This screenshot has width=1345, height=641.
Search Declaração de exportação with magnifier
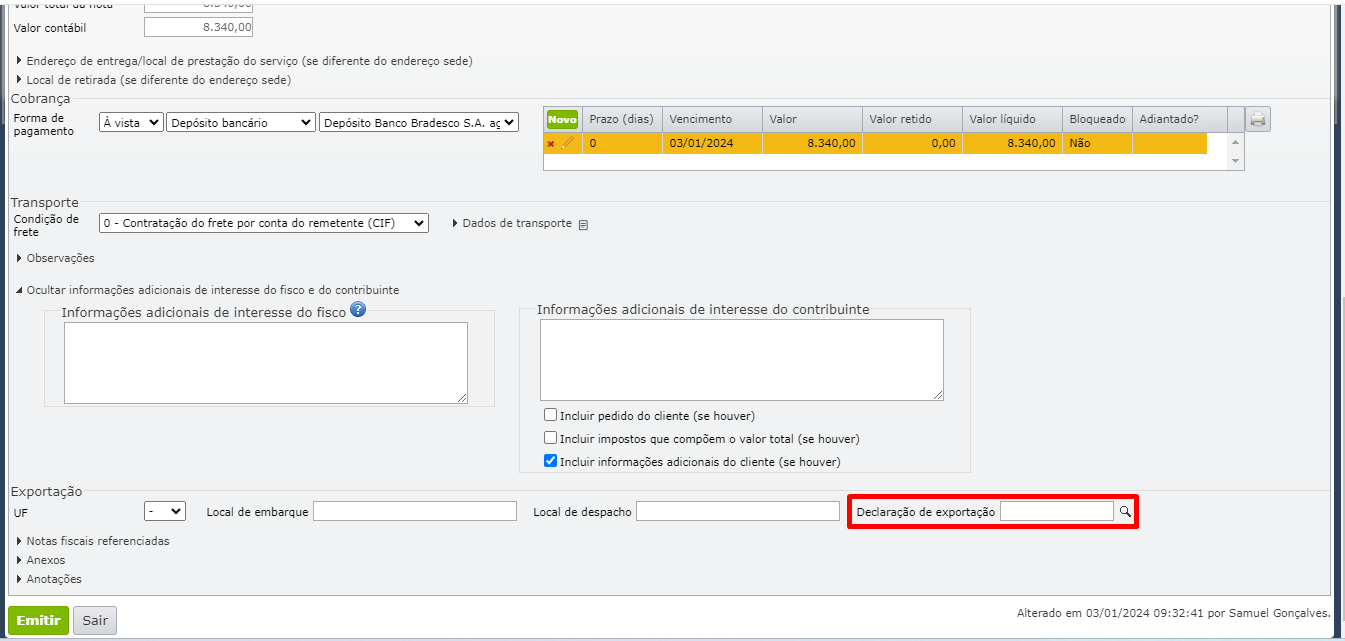[1125, 511]
